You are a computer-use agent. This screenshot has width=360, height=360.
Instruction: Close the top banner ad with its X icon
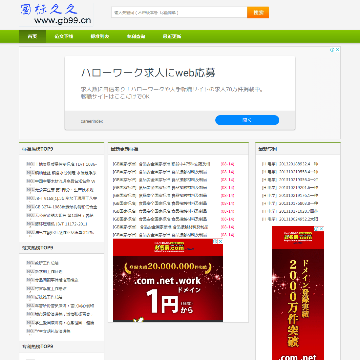337,50
